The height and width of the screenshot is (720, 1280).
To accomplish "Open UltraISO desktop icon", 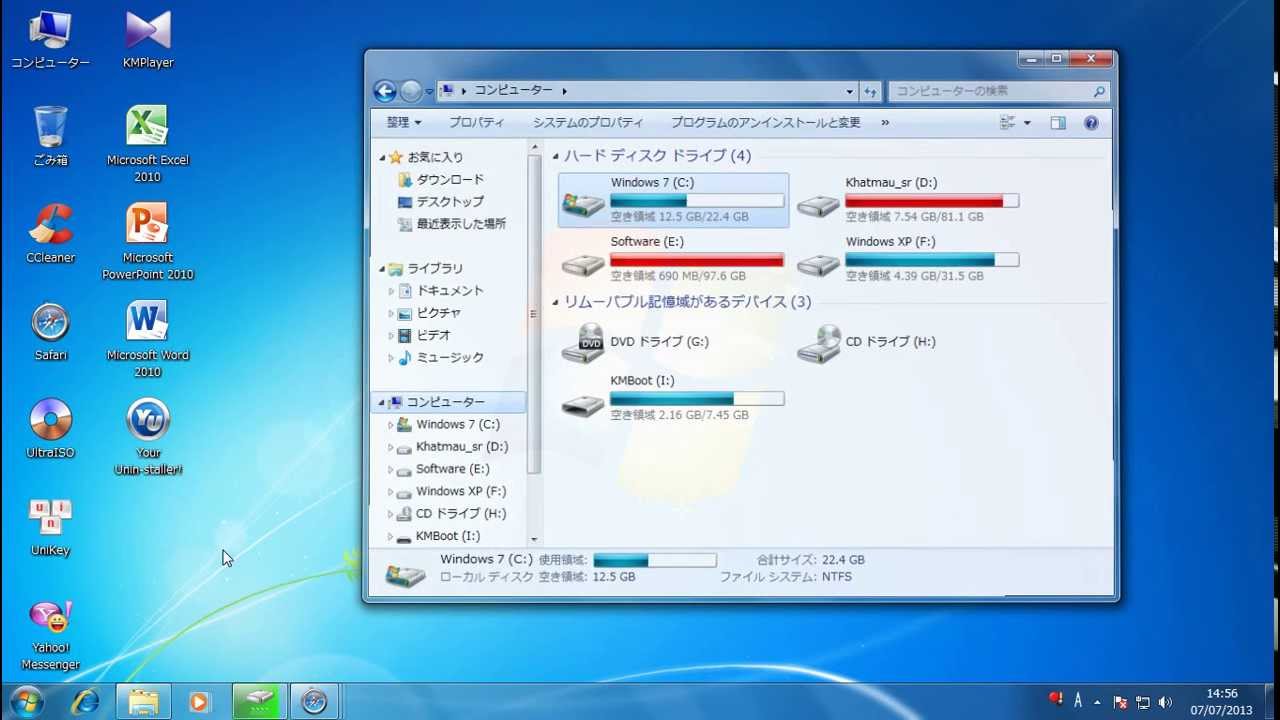I will [50, 430].
